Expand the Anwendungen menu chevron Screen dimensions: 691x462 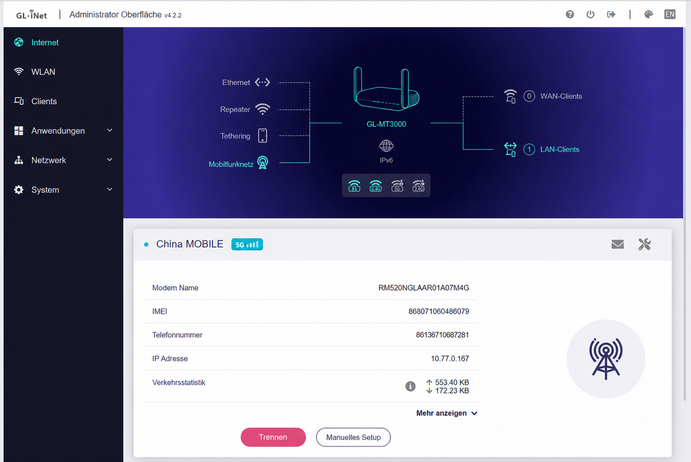pos(110,130)
